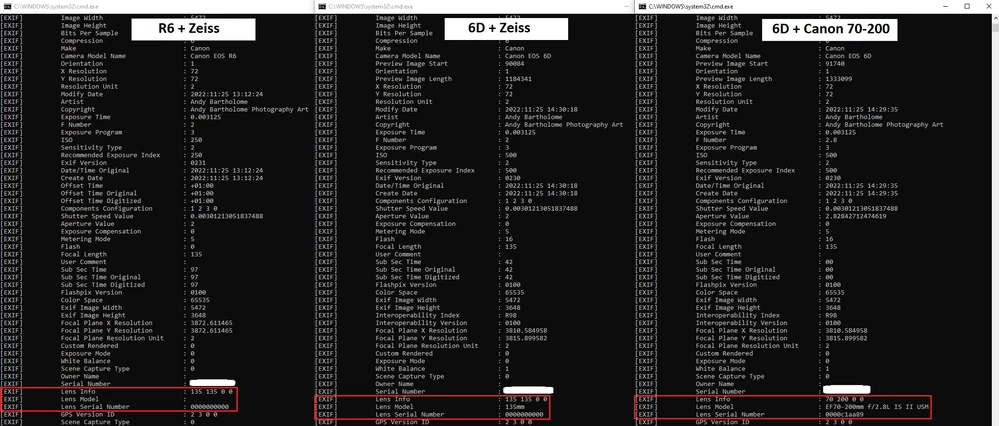Click 'Canon EOS 6D' in the middle window

pyautogui.click(x=529, y=56)
